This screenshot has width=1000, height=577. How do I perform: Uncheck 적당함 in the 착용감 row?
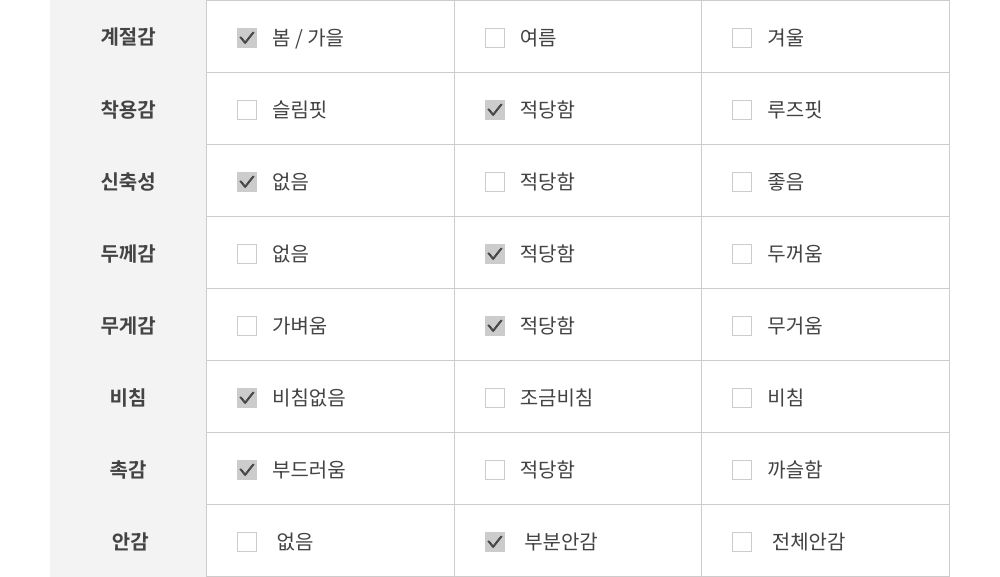point(495,110)
